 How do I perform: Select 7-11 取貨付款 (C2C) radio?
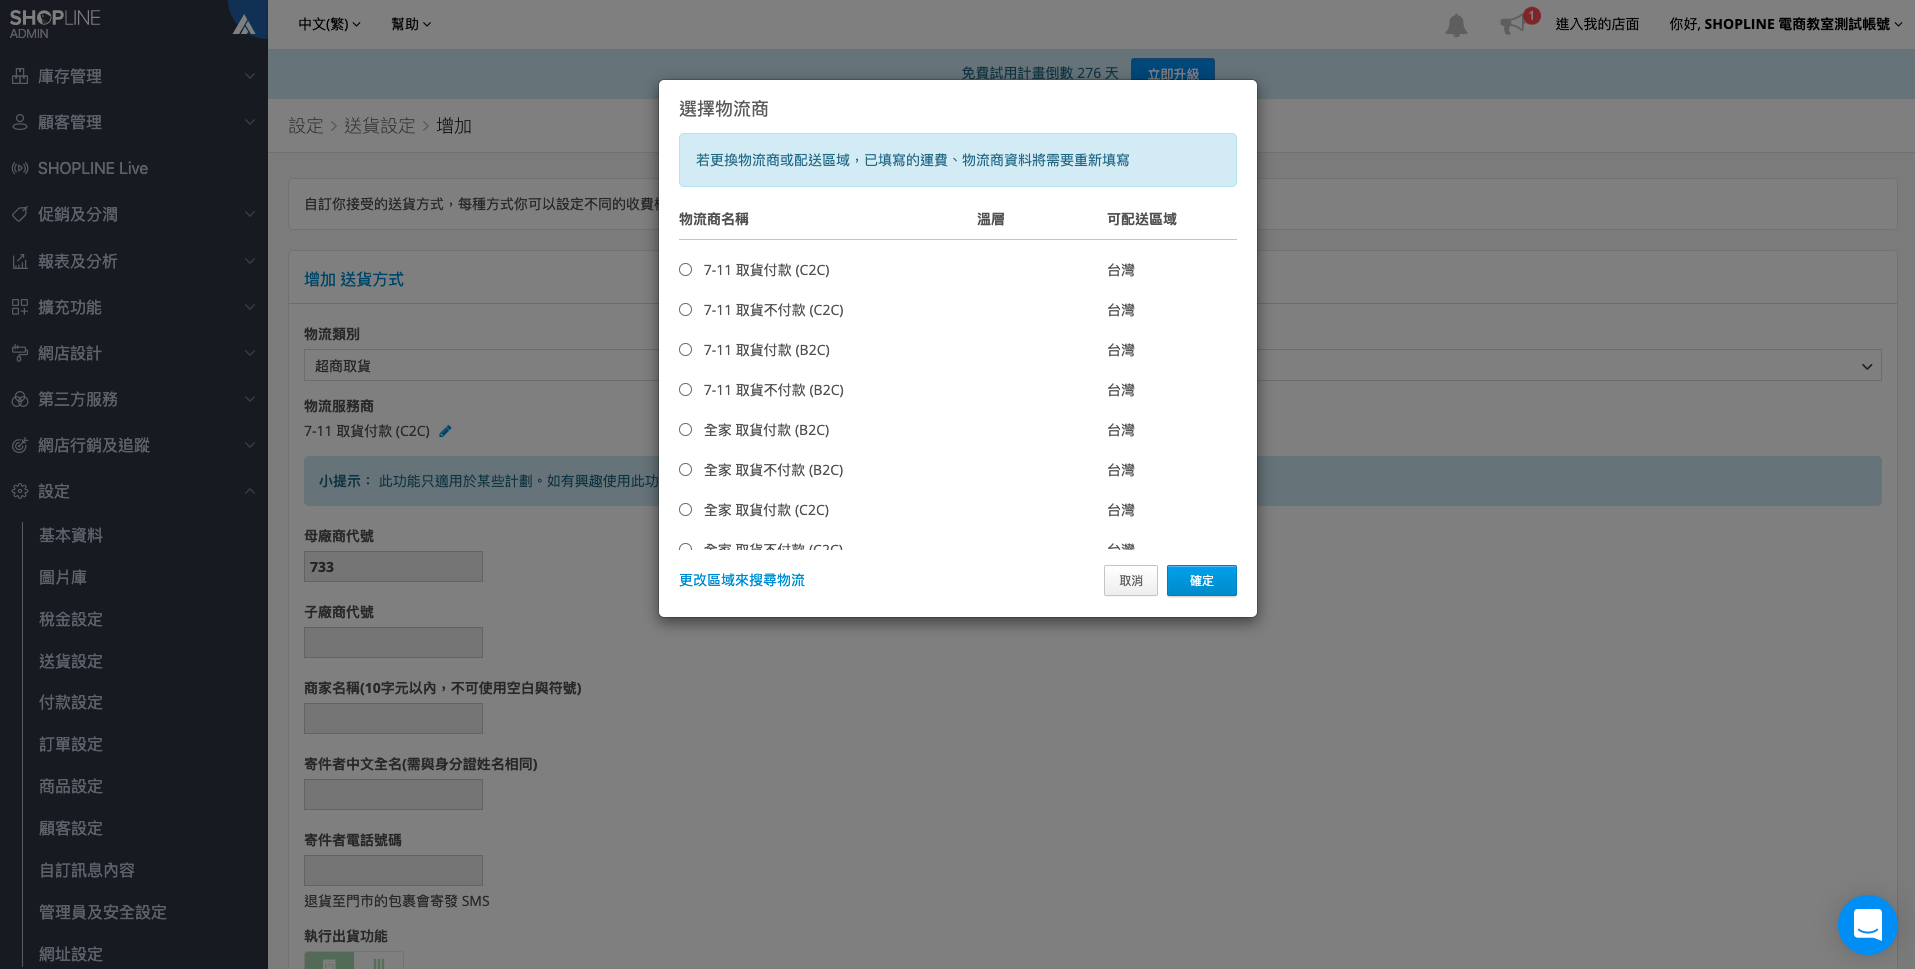point(686,270)
